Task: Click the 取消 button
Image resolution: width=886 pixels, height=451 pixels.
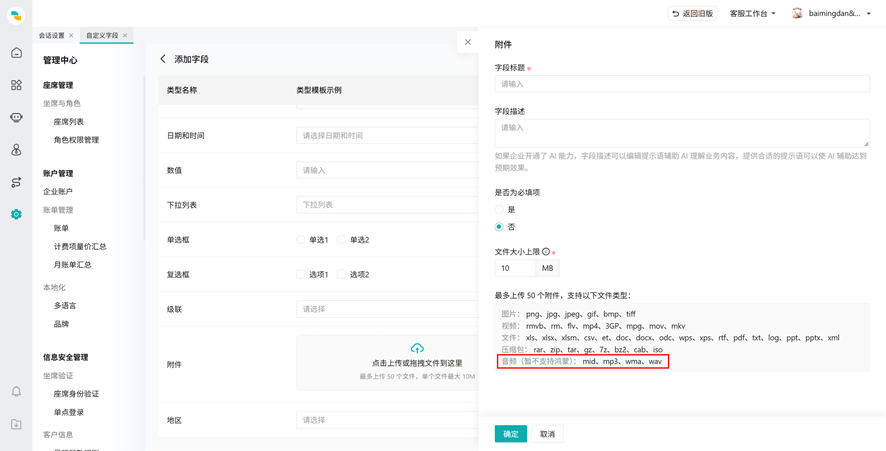Action: coord(548,434)
